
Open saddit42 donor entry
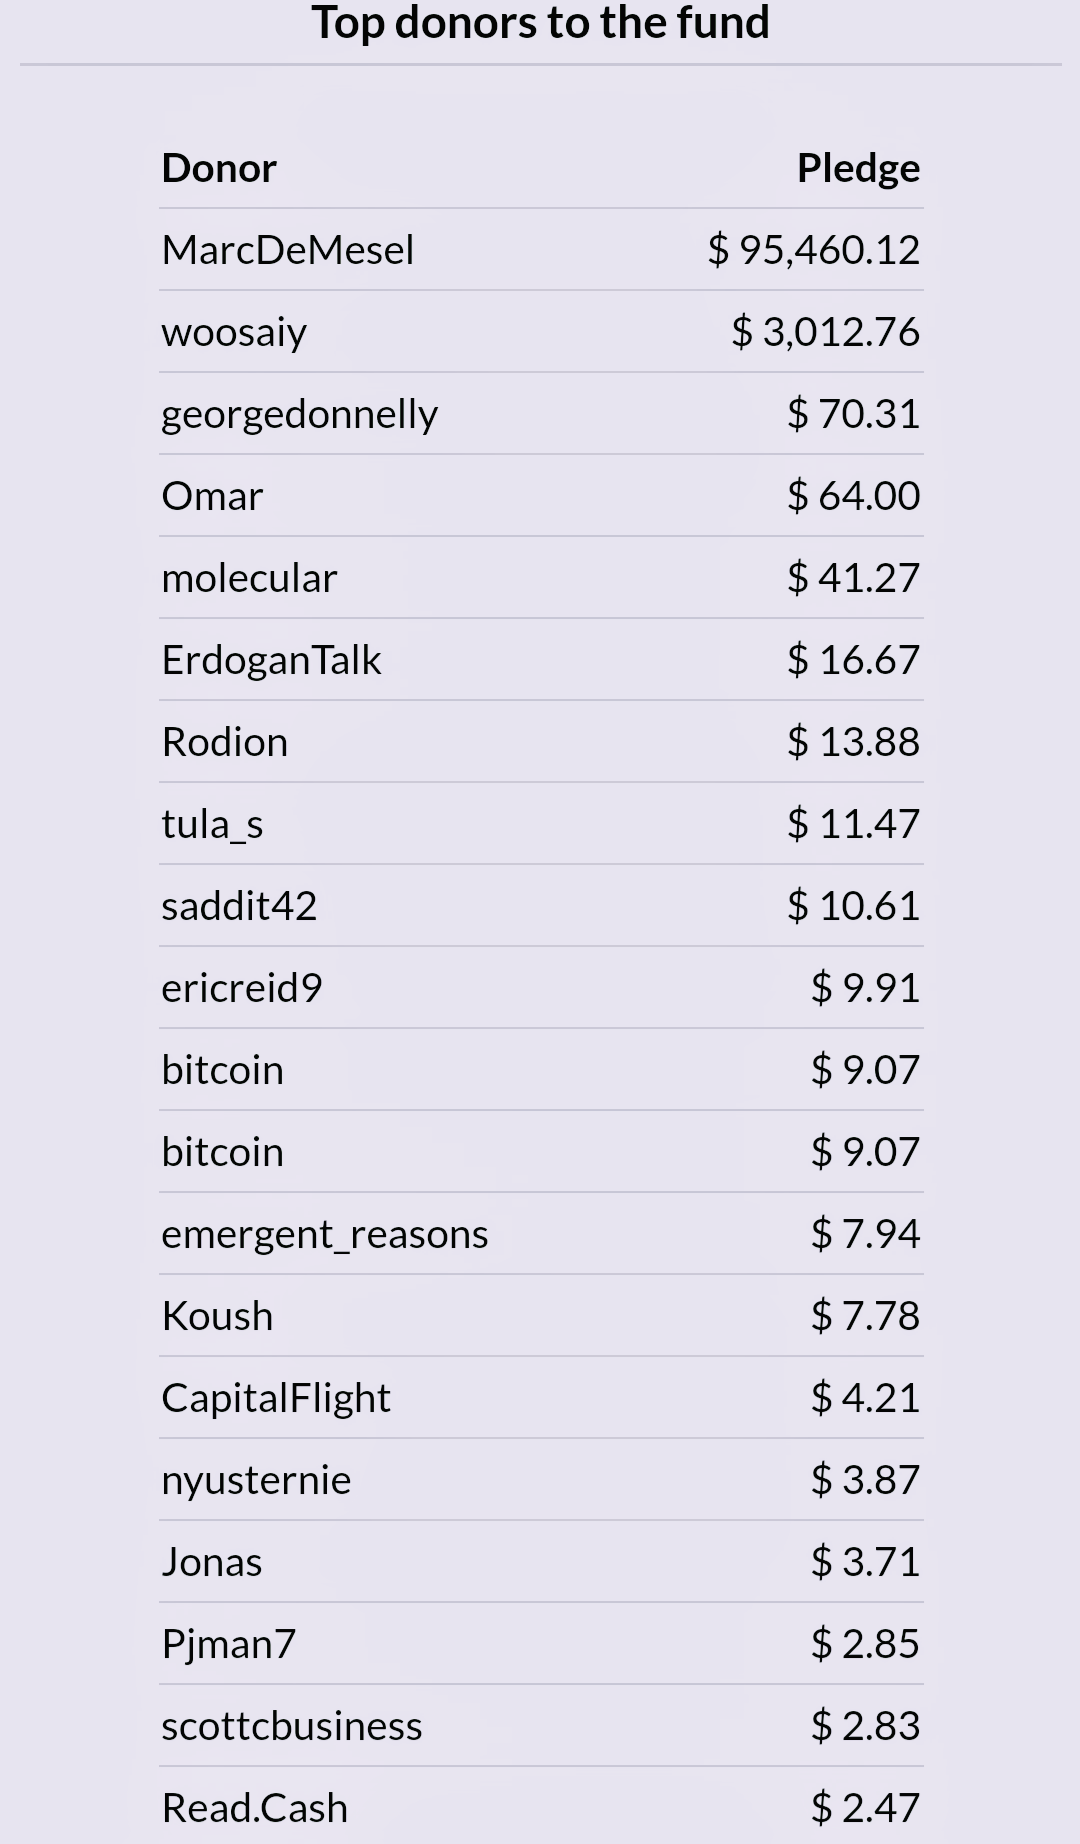pos(239,906)
